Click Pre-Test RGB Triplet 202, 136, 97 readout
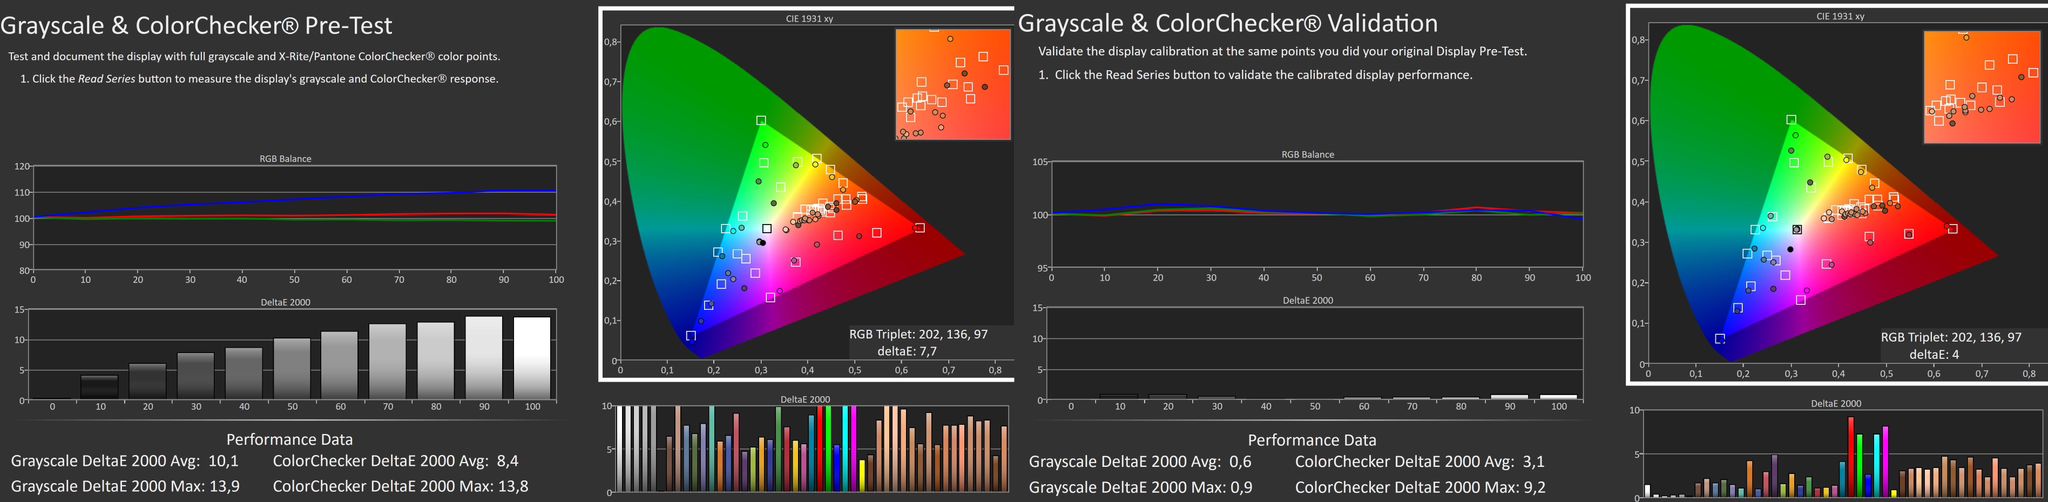 pos(918,334)
